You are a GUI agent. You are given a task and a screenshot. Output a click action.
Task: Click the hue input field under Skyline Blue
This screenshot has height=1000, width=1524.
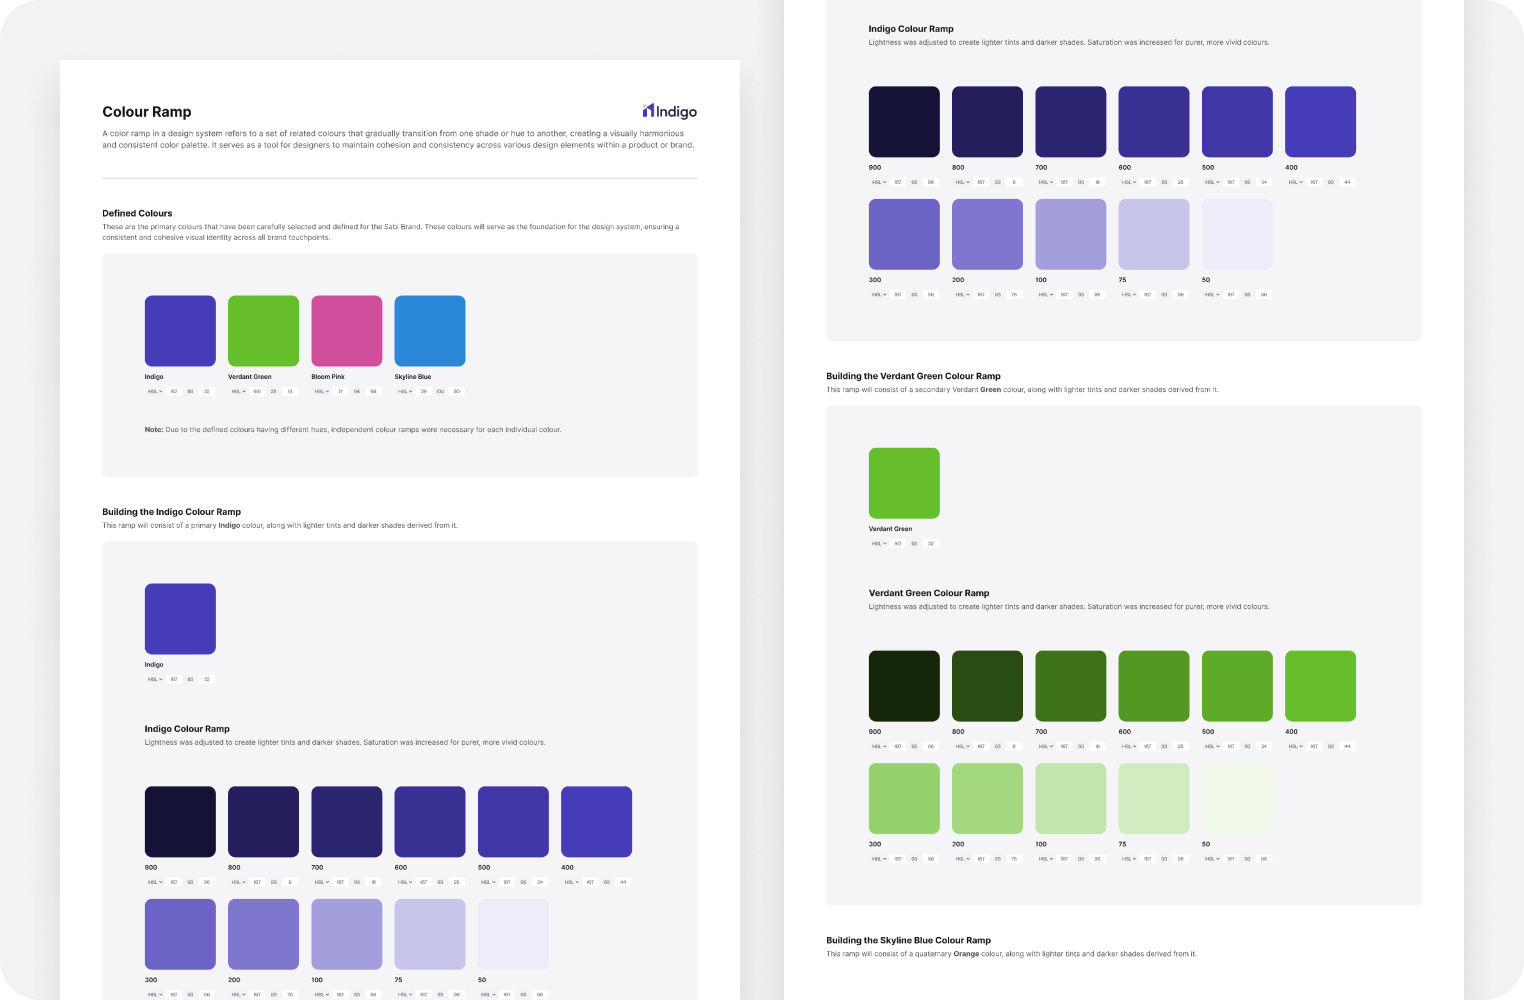tap(423, 392)
